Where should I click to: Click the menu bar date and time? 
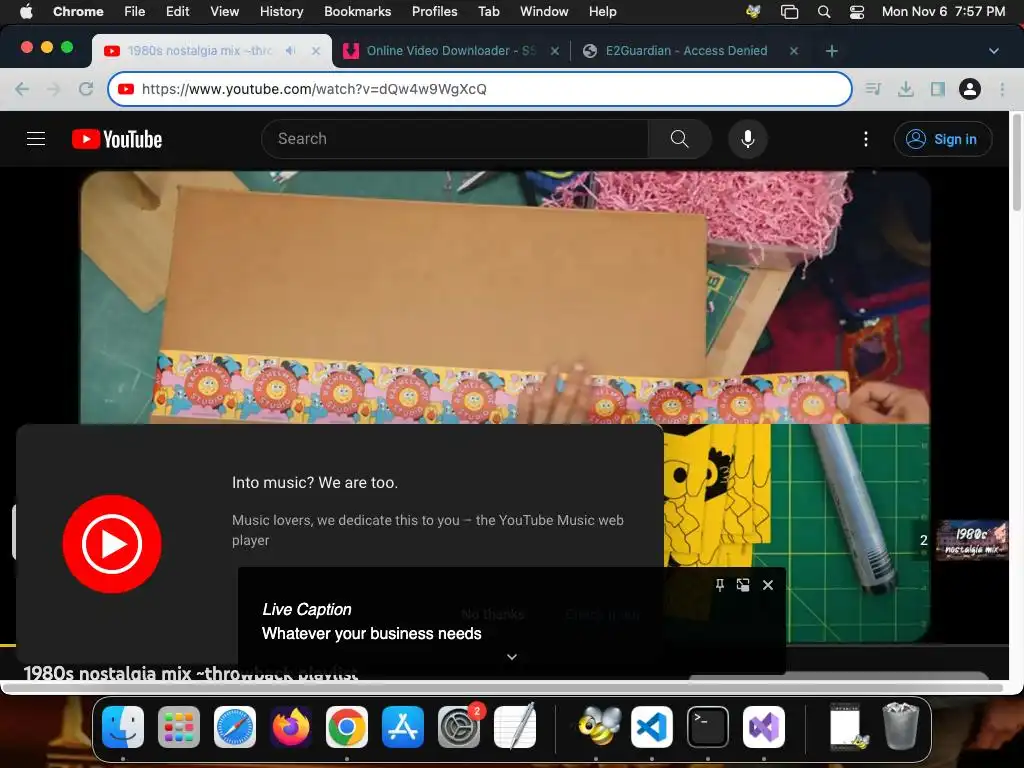pyautogui.click(x=943, y=11)
